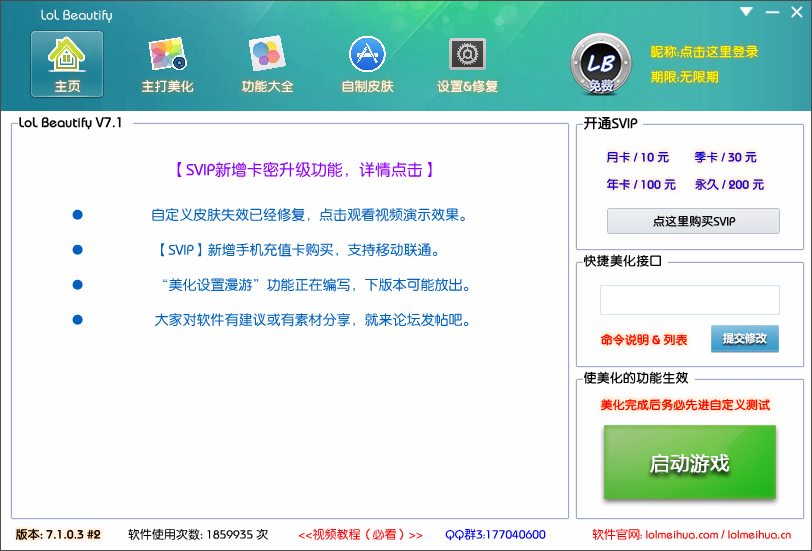Open 美化设置漫游 feature notice link
Image resolution: width=812 pixels, height=551 pixels.
tap(316, 285)
